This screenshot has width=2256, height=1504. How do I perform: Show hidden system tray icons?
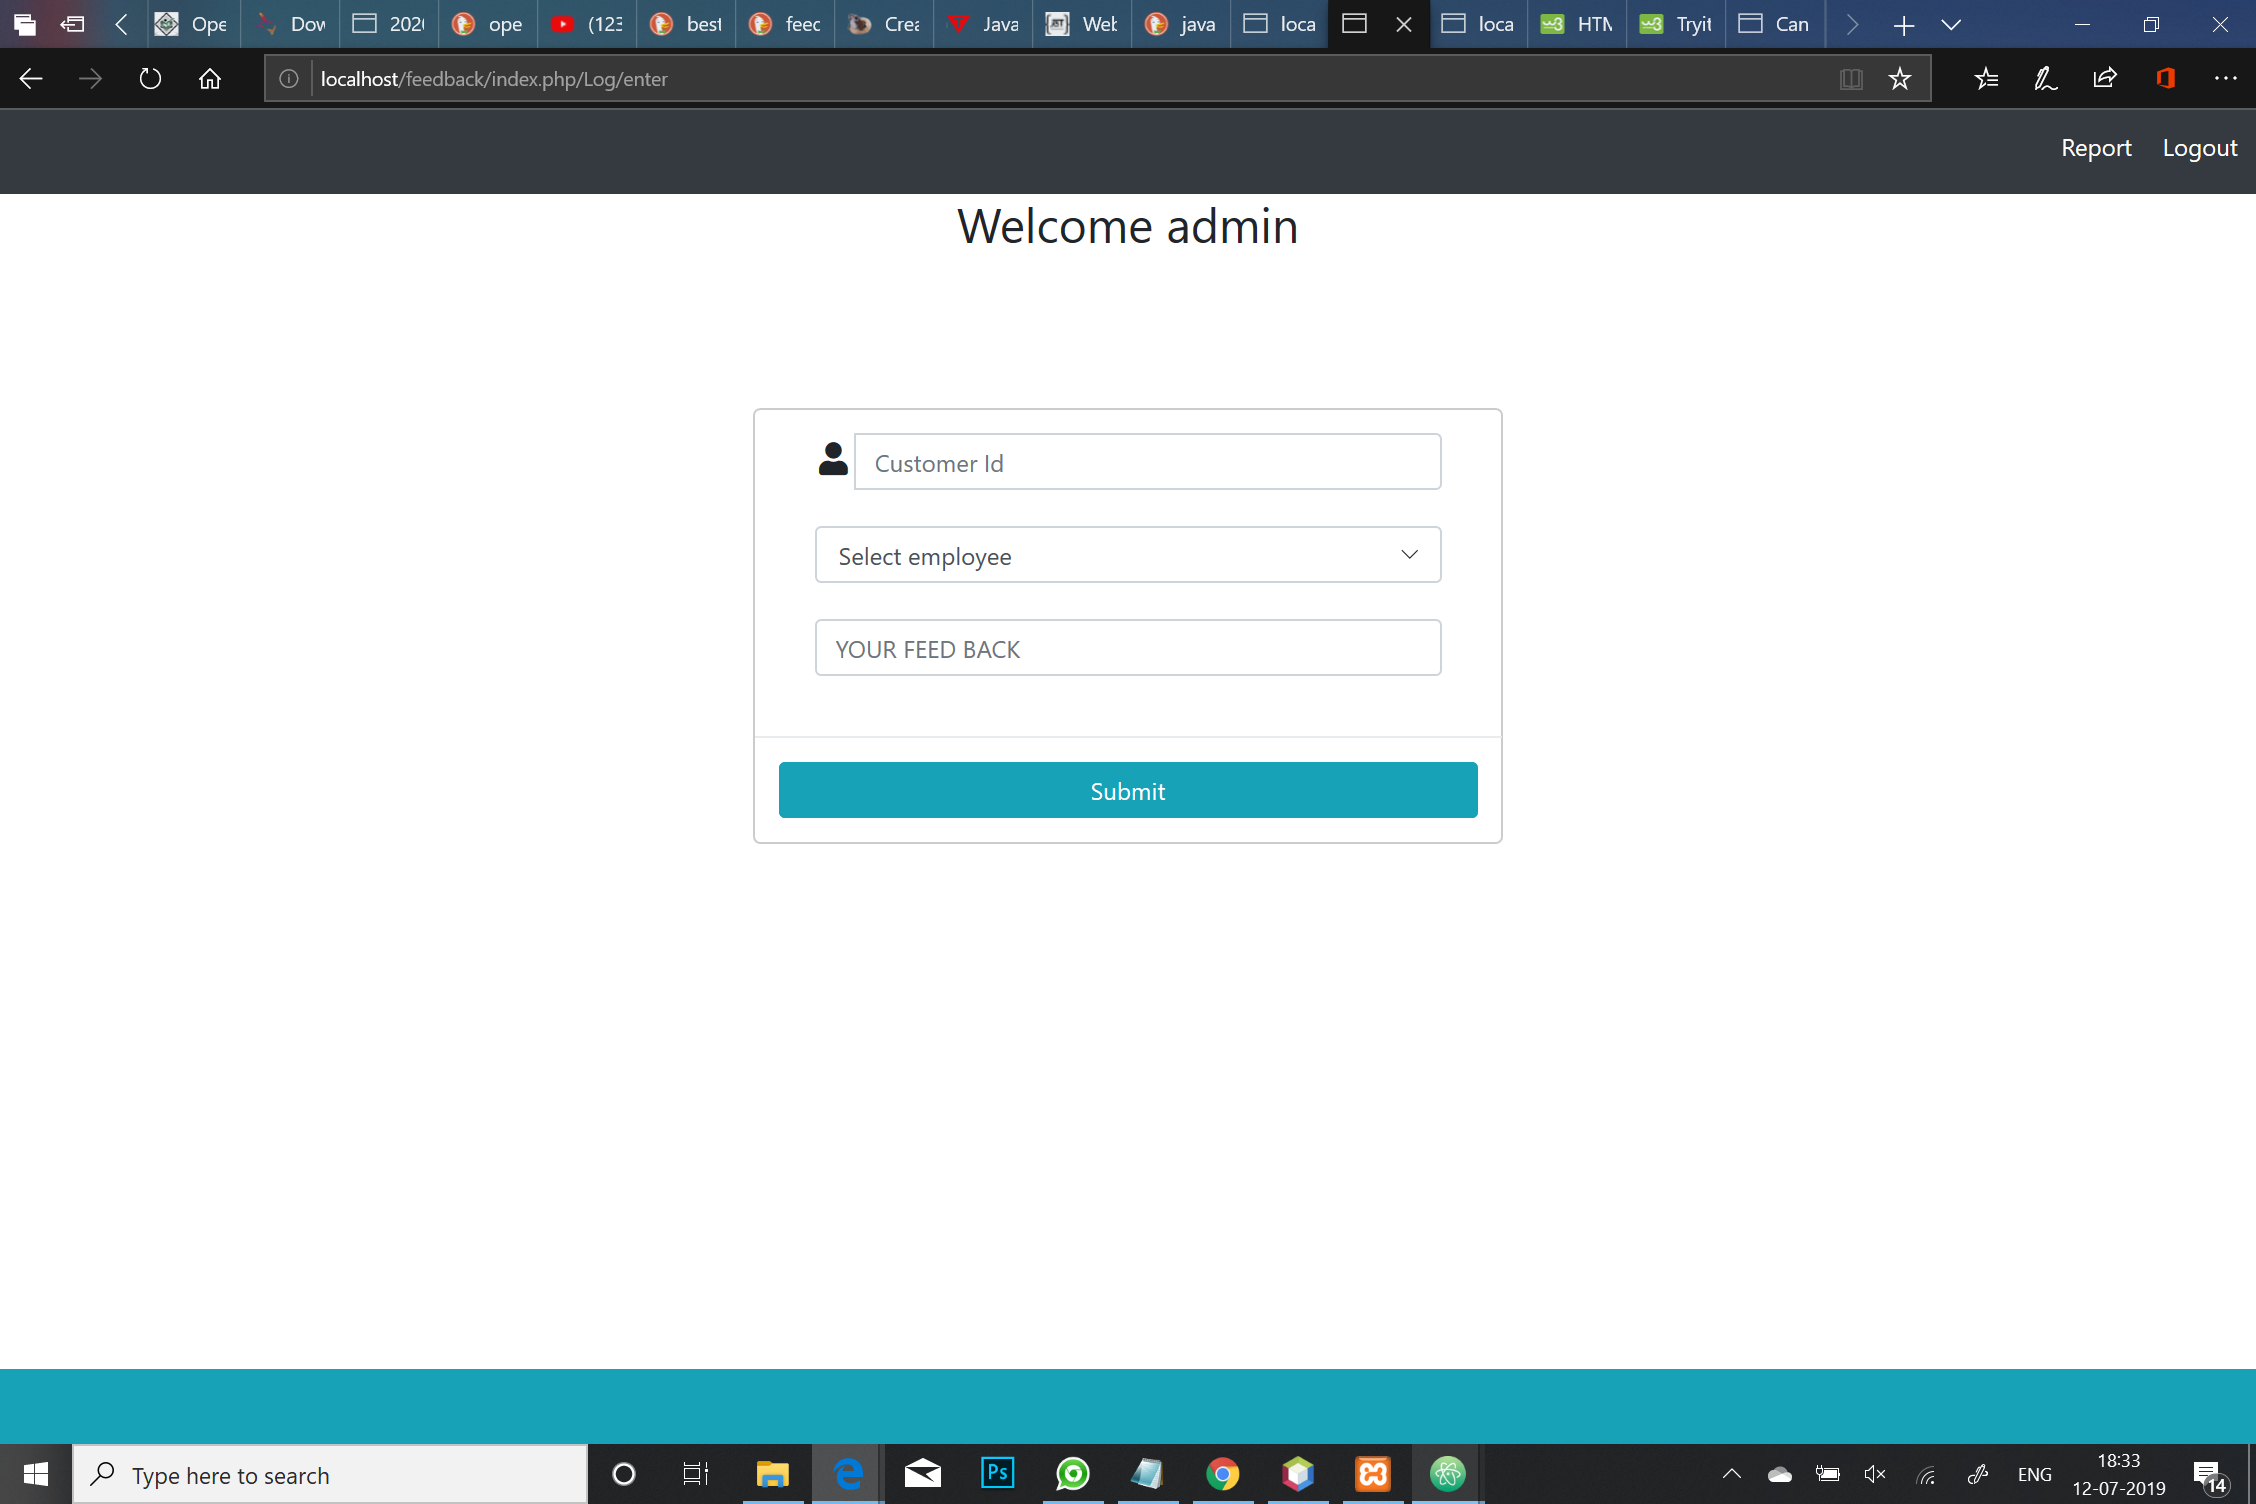(1732, 1474)
